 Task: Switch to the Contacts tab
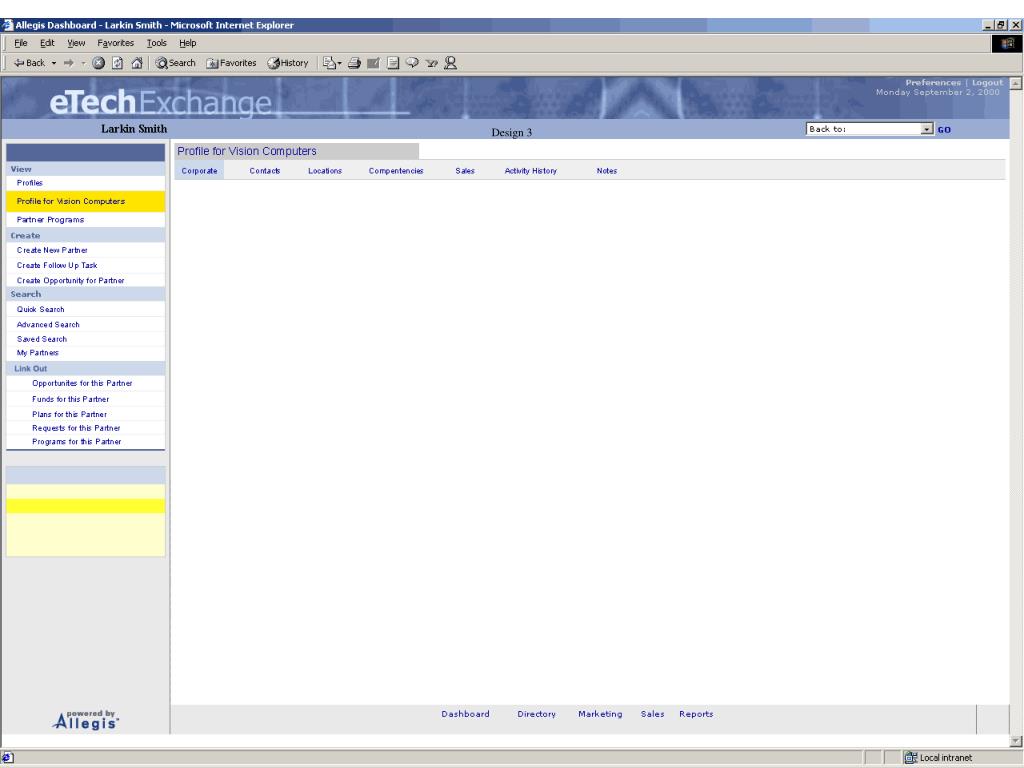264,171
